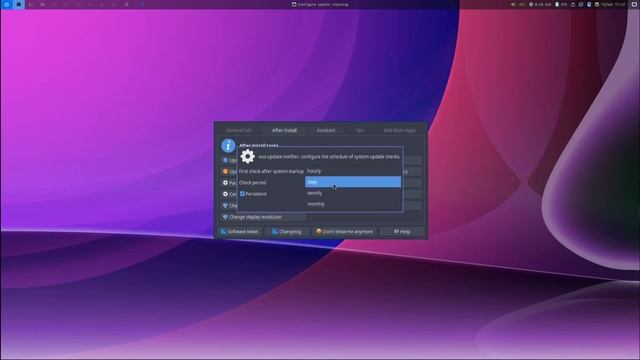Click the far-right panel corner icon

pos(634,4)
